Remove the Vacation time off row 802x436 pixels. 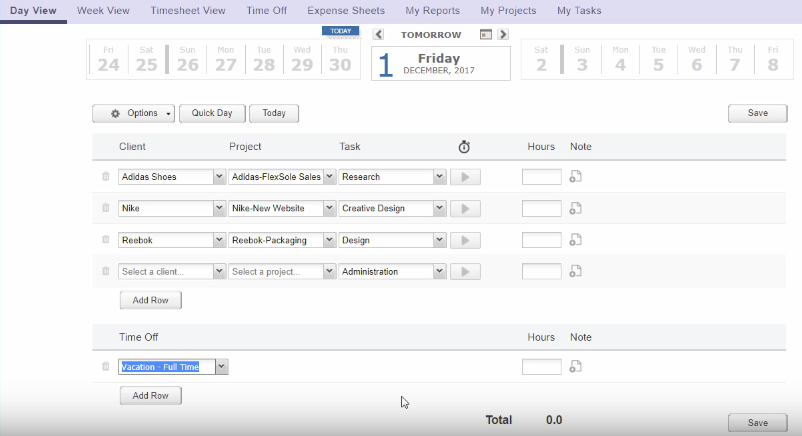[x=105, y=366]
